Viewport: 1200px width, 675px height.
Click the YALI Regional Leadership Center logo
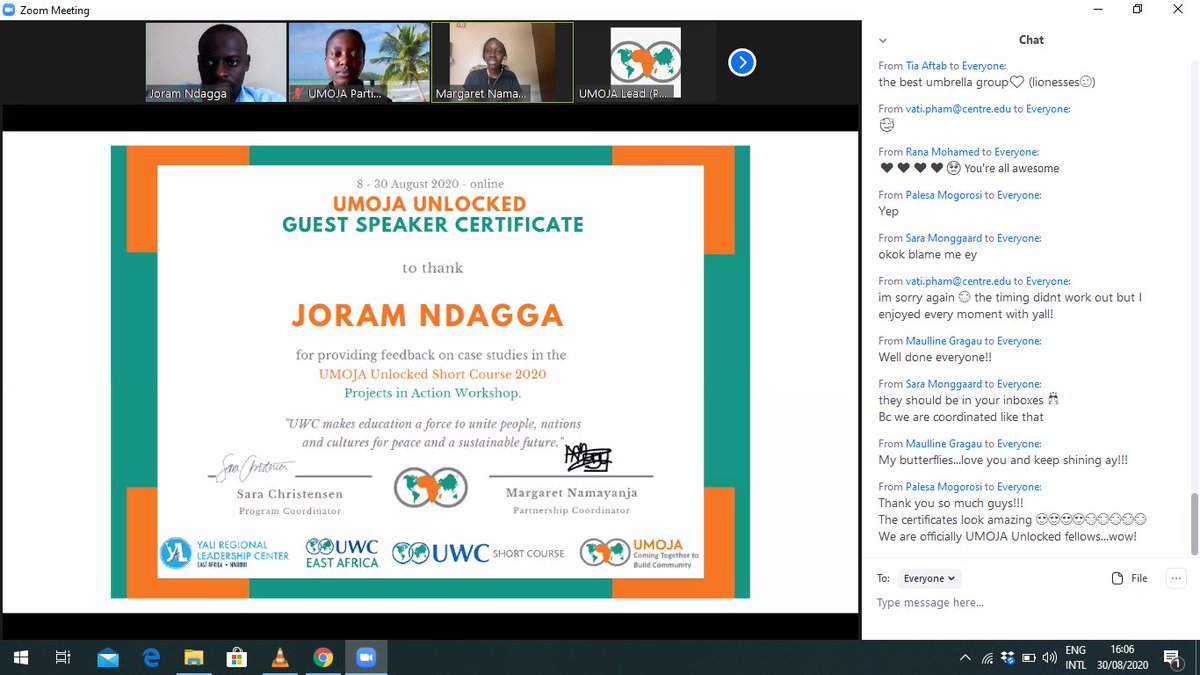pos(226,552)
